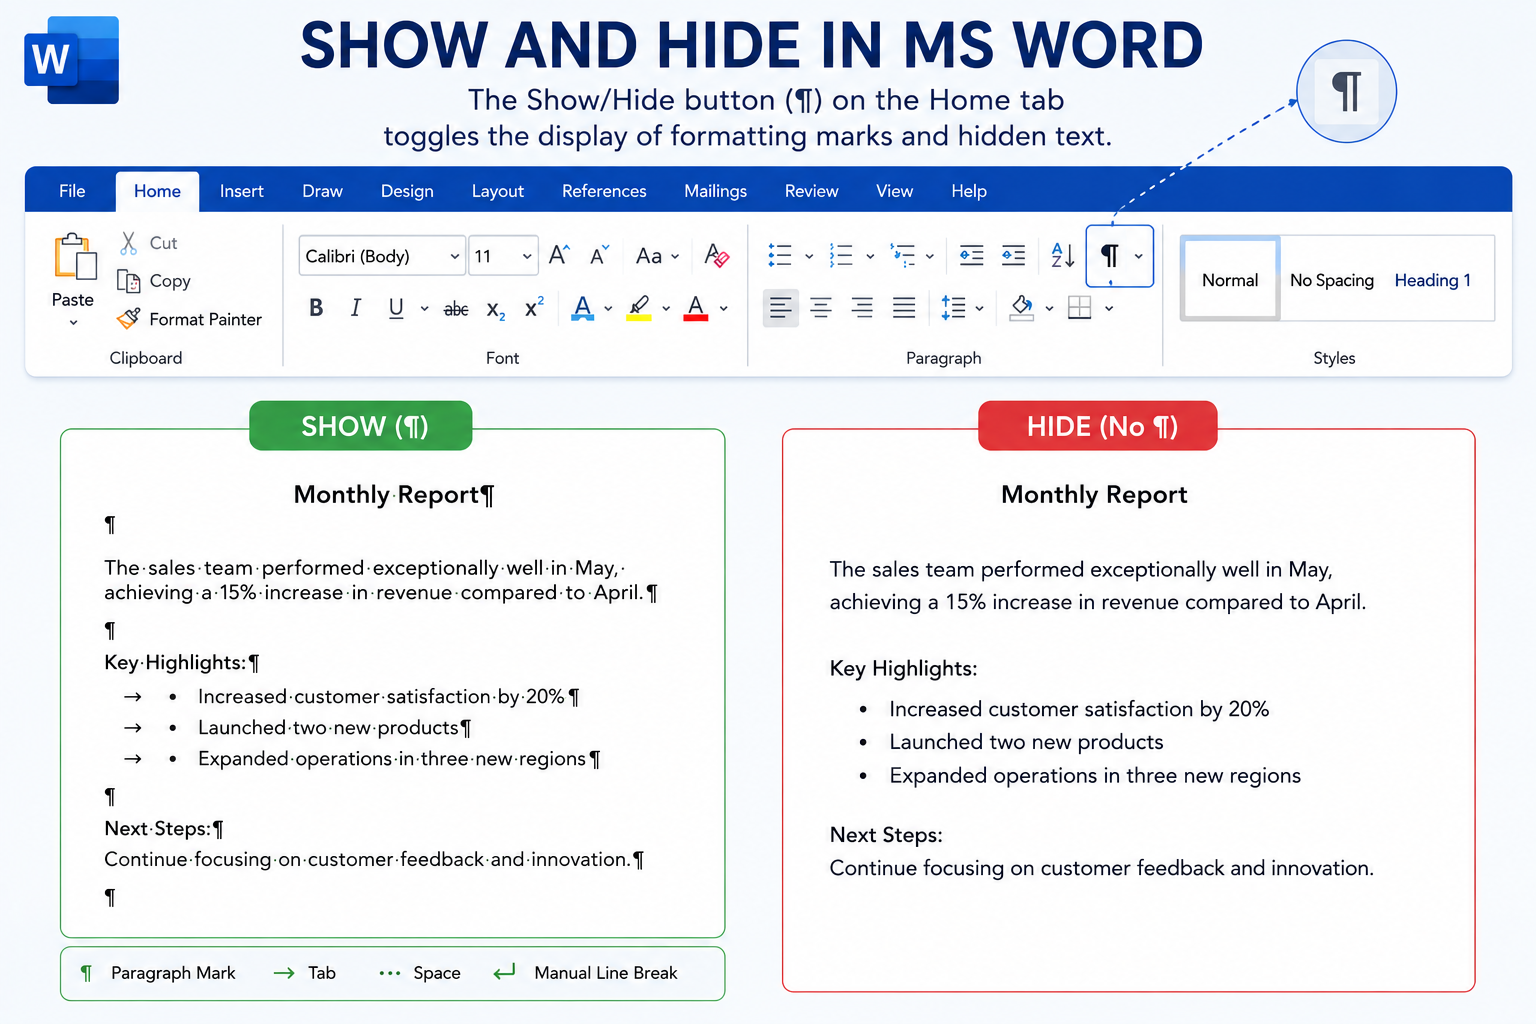Toggle Show/Hide paragraph marks in ribbon

click(x=1110, y=256)
